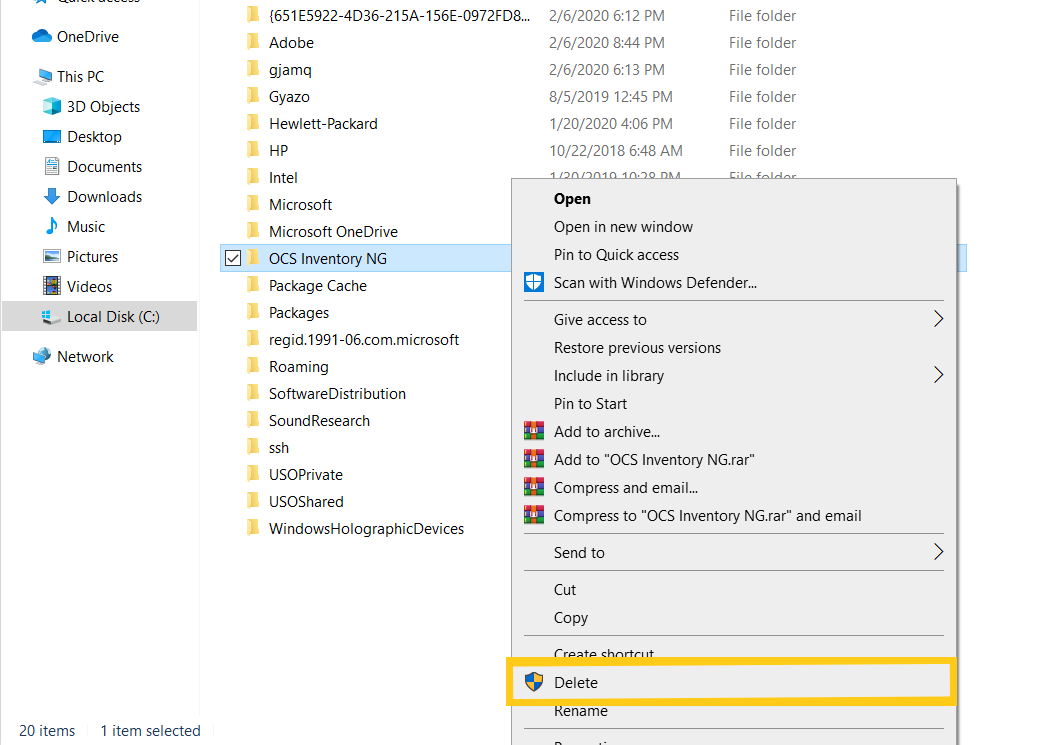Click the 2/6/2020 8:44 PM date cell
This screenshot has width=1050, height=745.
coord(607,42)
